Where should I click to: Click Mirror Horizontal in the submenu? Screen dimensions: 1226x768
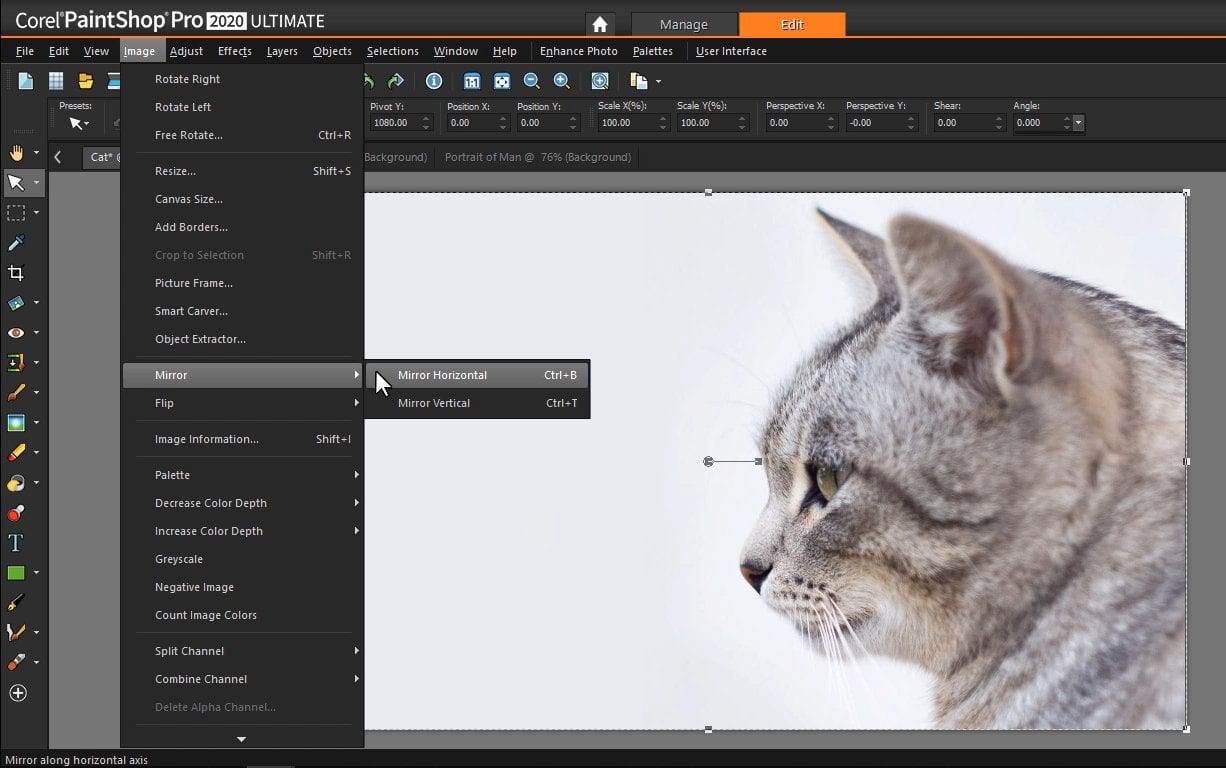point(443,375)
